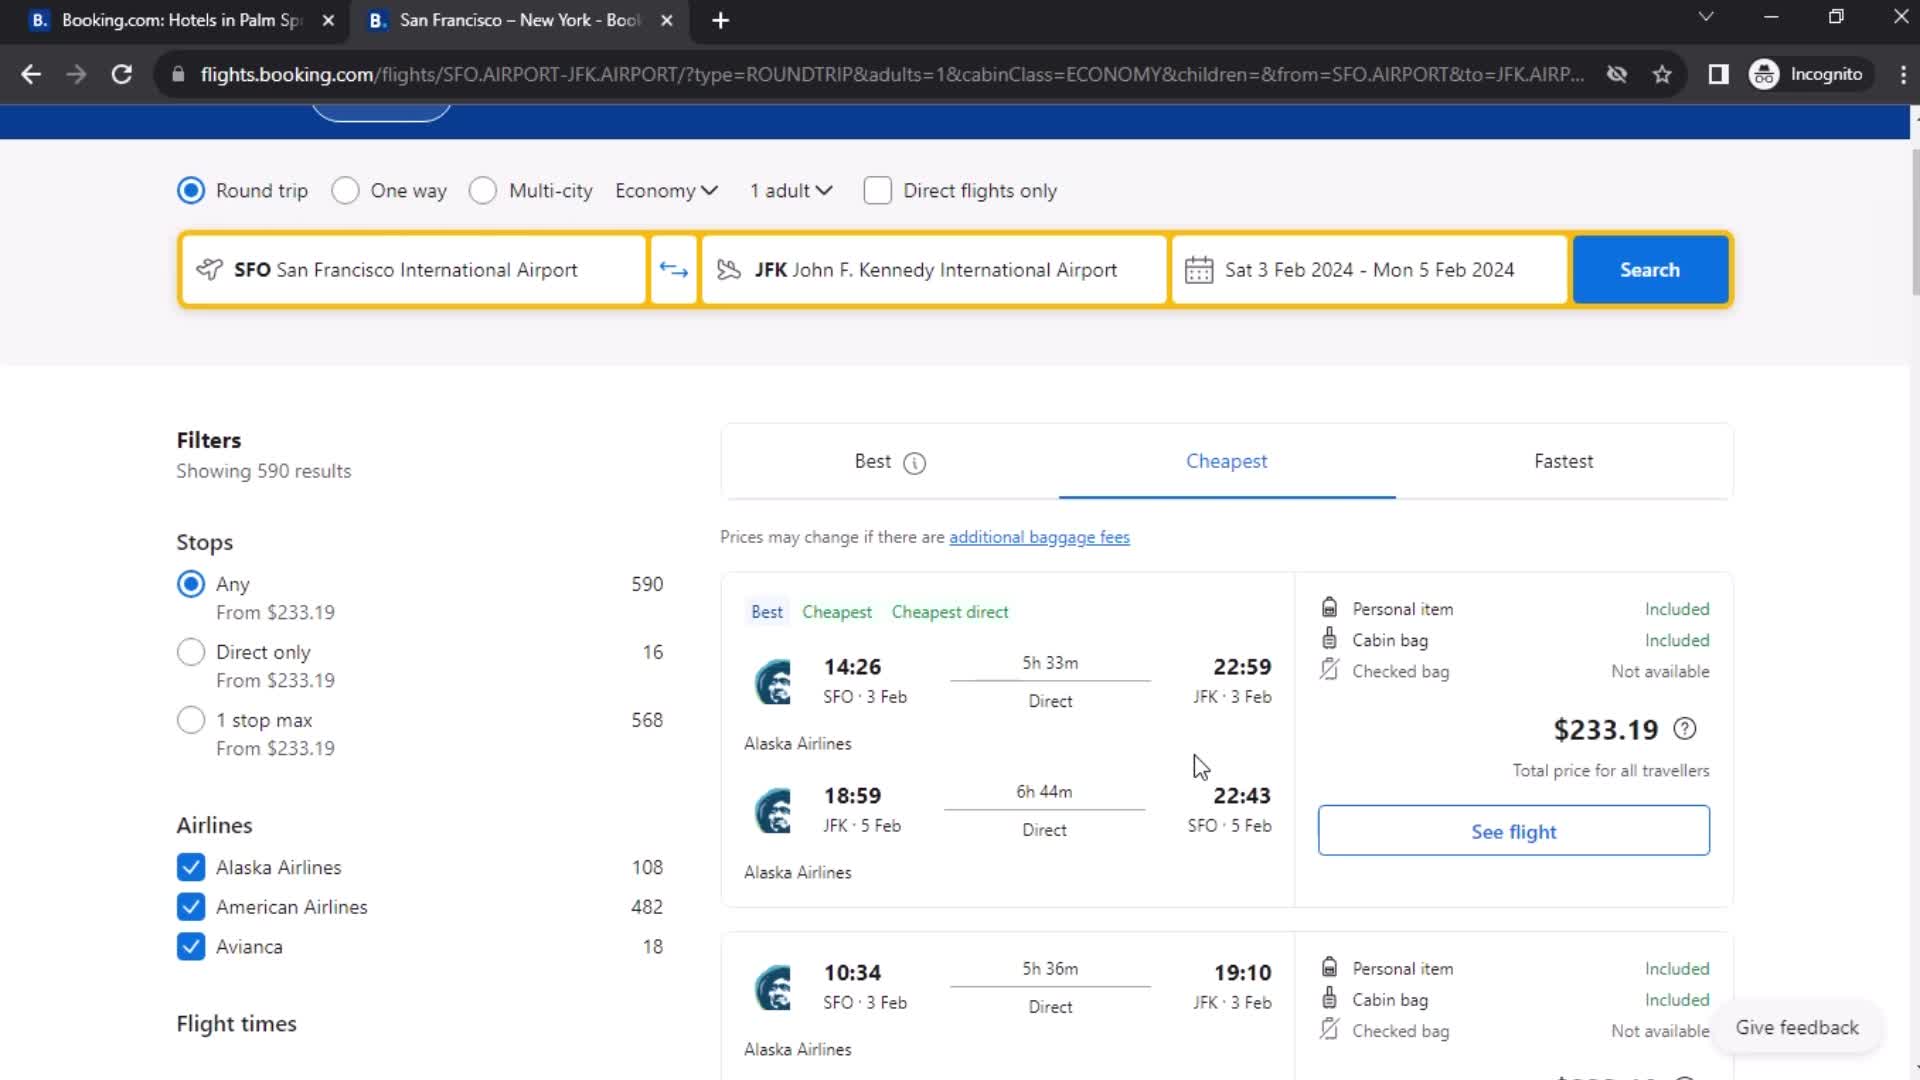Click the JFK destination airport icon
Screen dimensions: 1920x1080
click(729, 269)
